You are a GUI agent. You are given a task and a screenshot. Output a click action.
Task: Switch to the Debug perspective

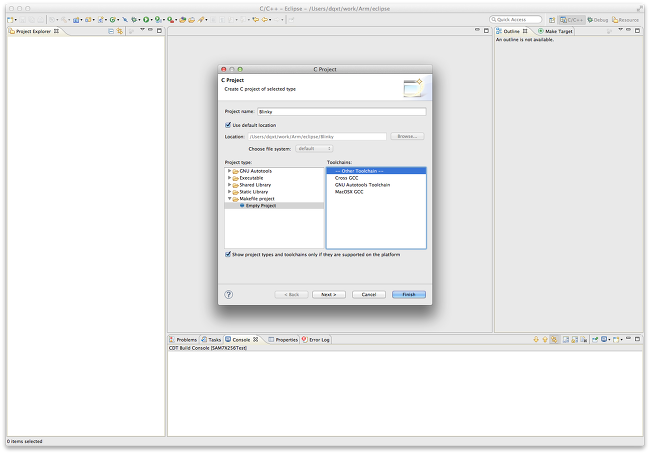point(597,20)
